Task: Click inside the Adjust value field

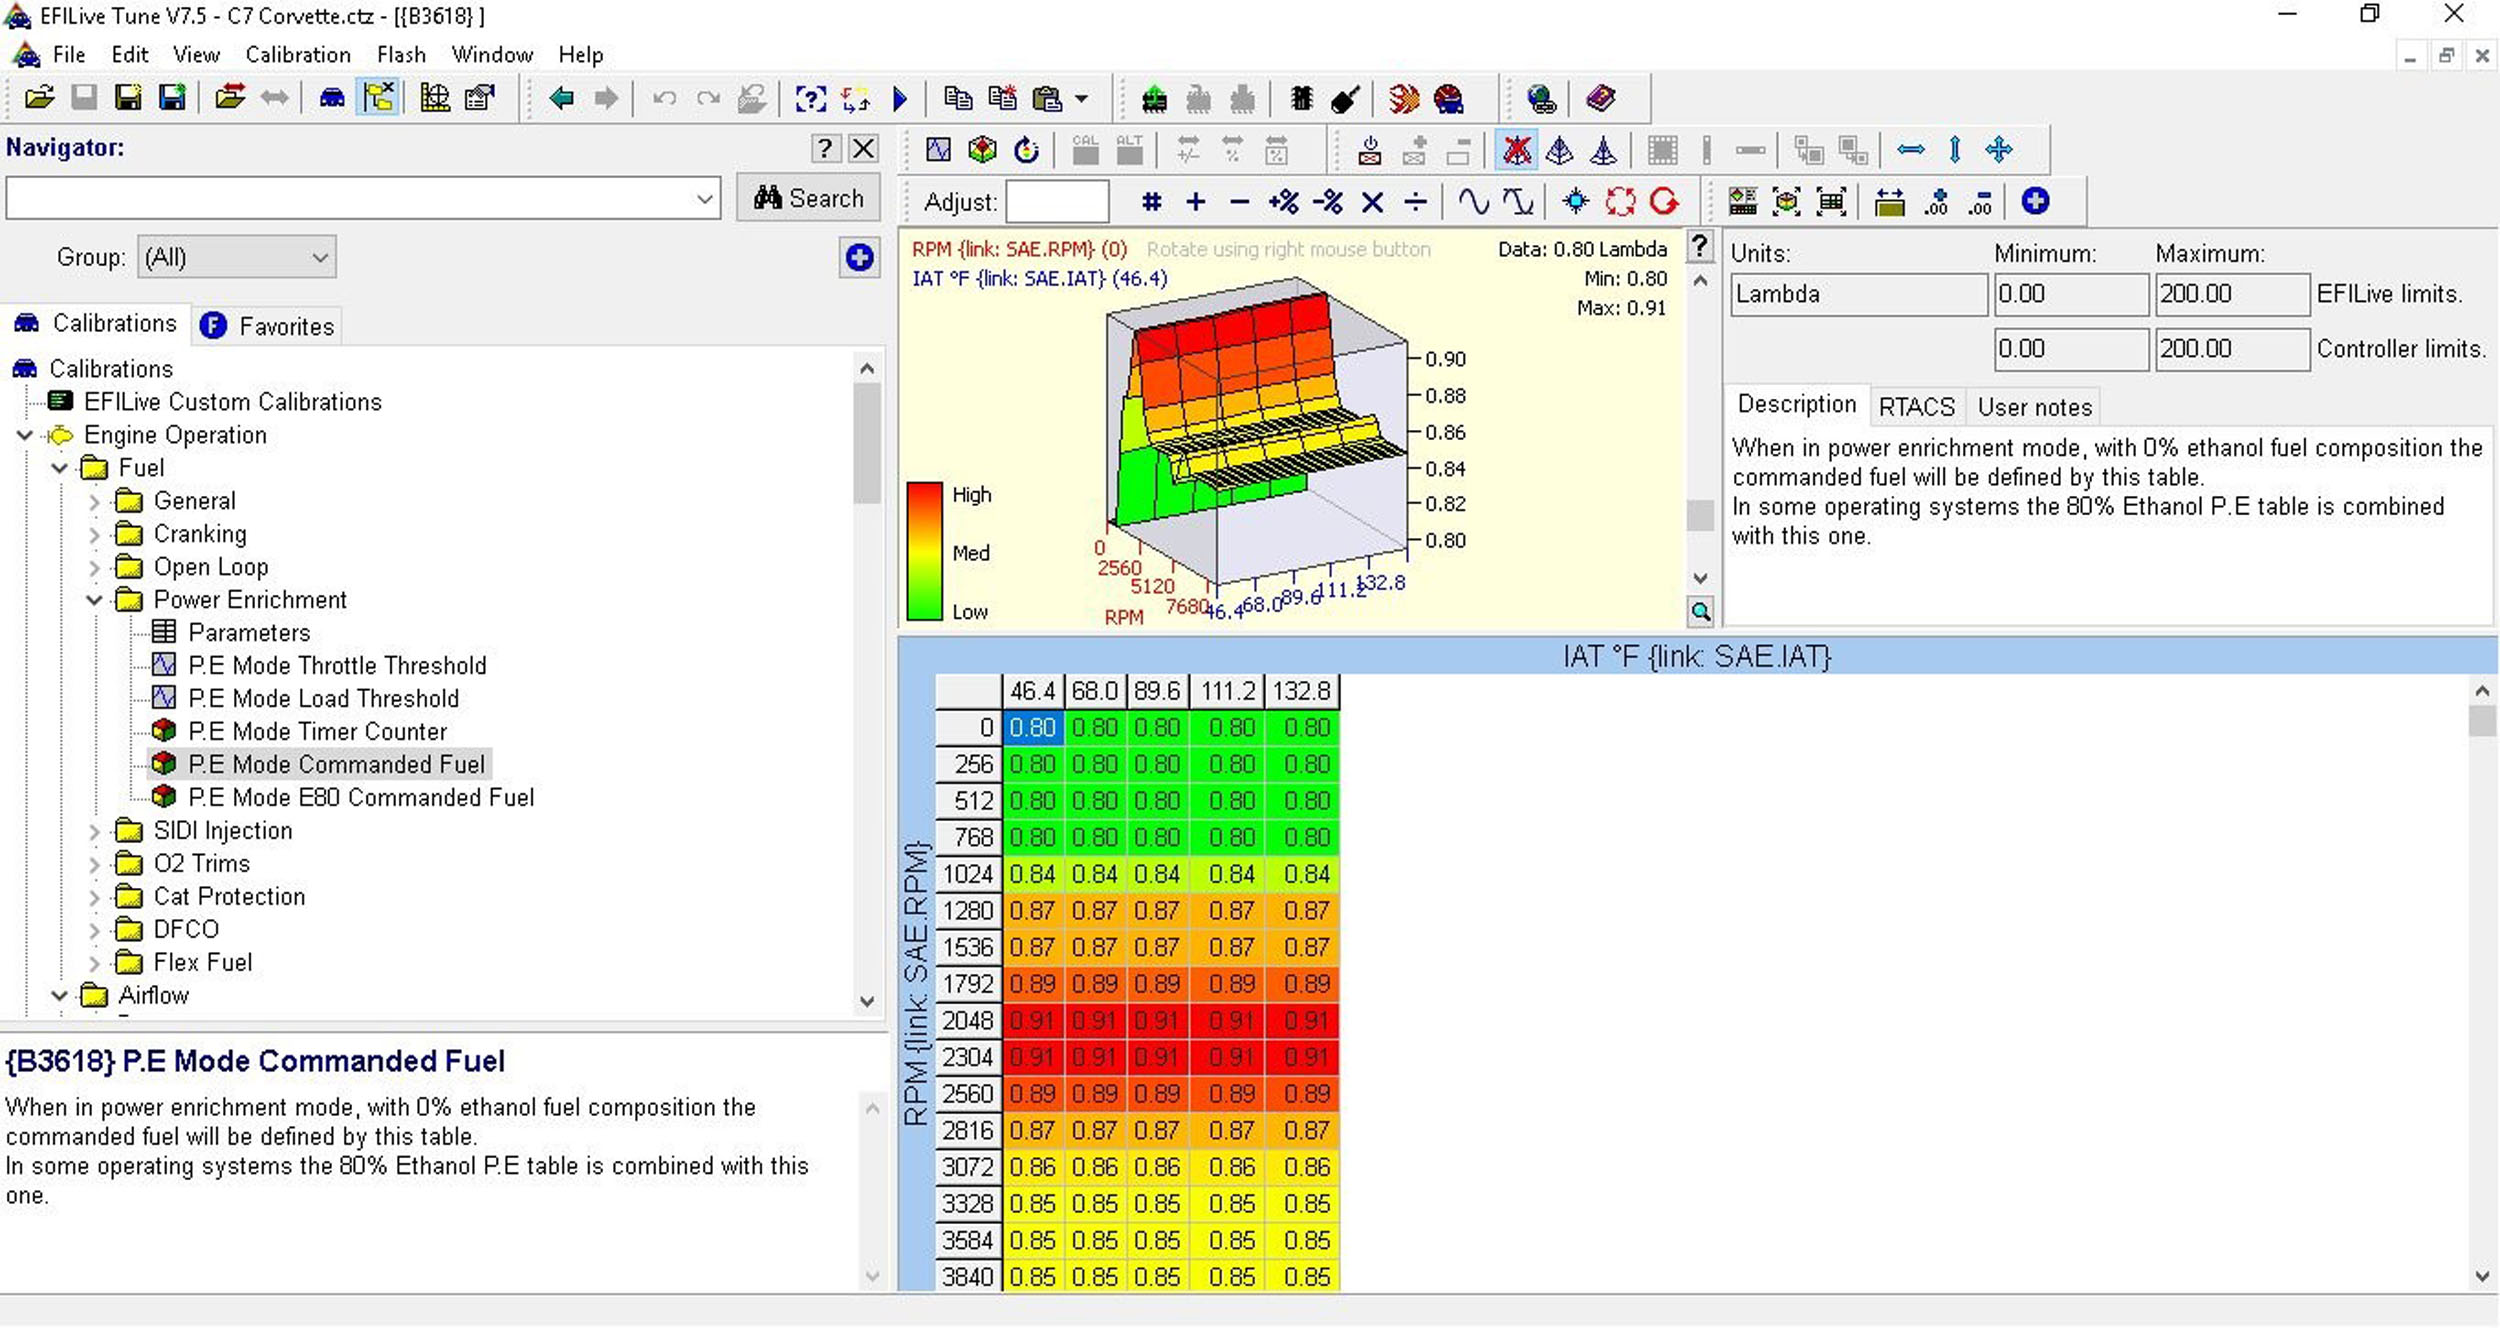Action: (1057, 202)
